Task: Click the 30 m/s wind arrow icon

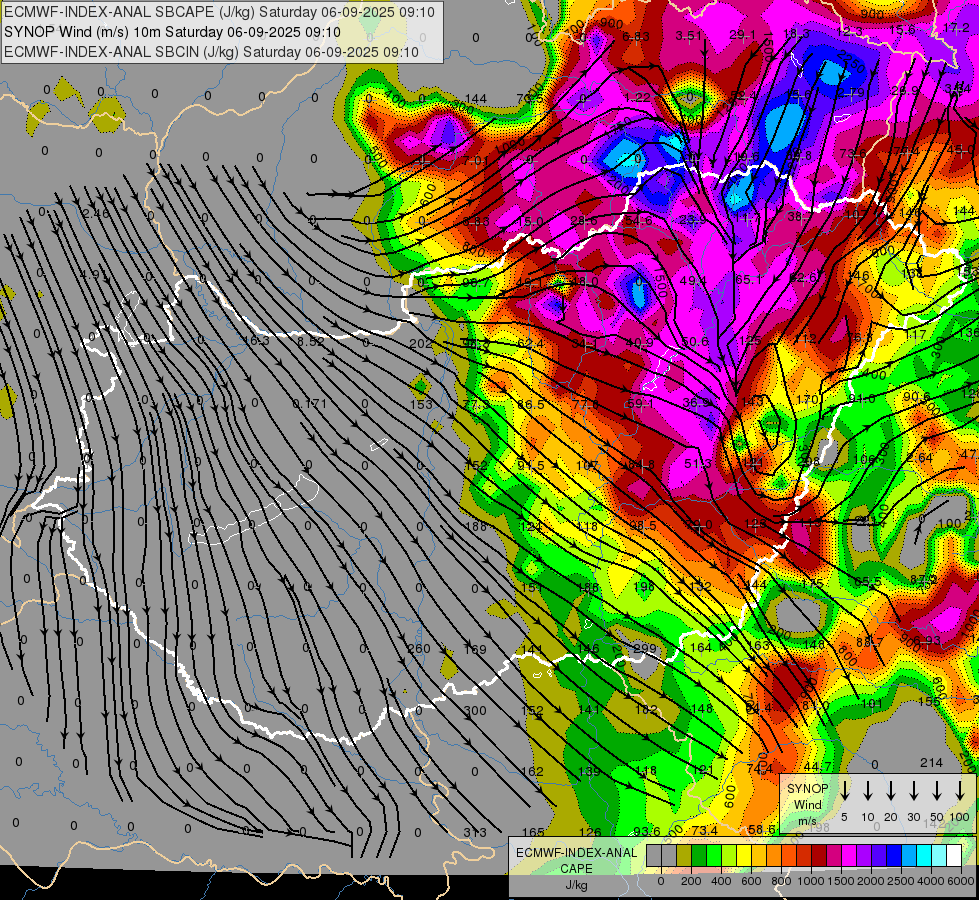Action: (x=913, y=789)
